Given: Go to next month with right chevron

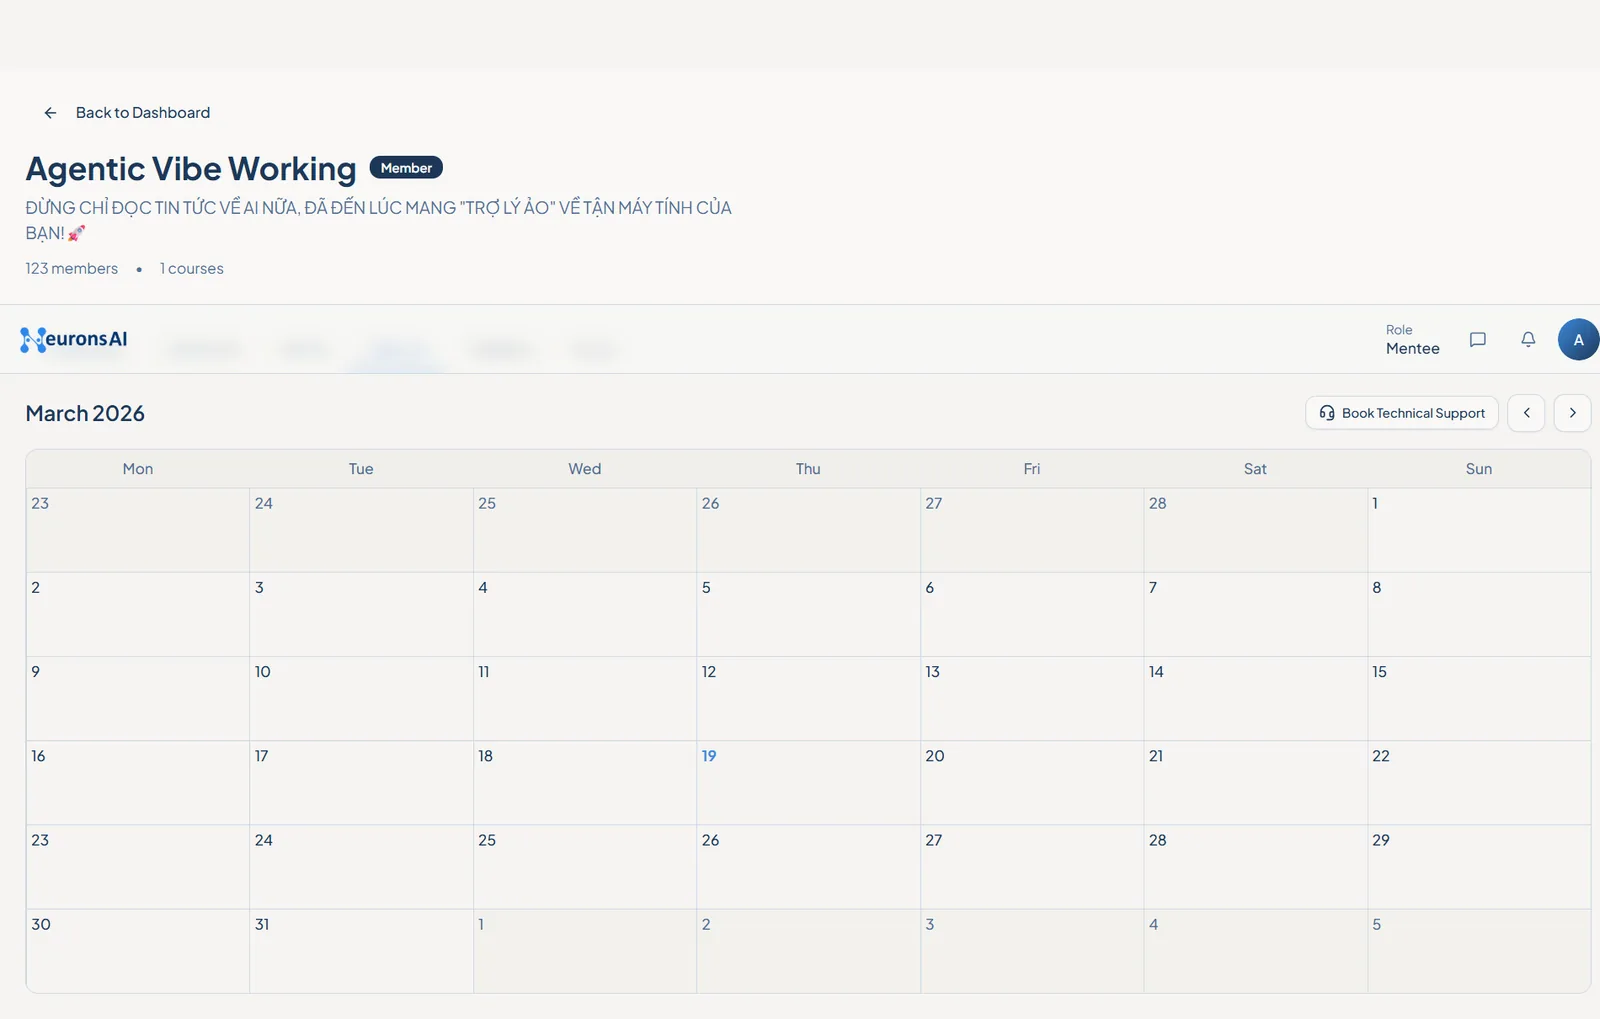Looking at the screenshot, I should tap(1572, 413).
